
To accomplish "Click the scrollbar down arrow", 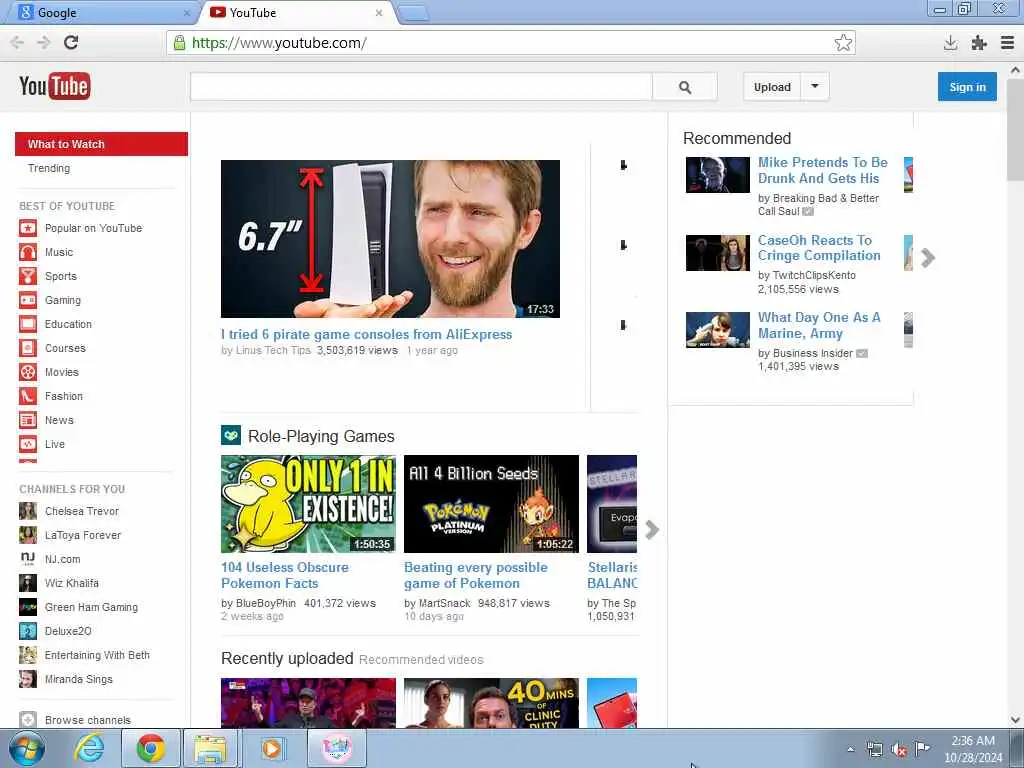I will (1015, 720).
